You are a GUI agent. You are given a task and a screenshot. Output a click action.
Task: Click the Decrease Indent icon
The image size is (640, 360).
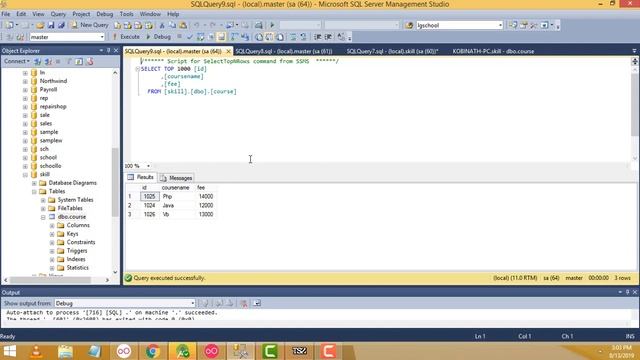(318, 37)
